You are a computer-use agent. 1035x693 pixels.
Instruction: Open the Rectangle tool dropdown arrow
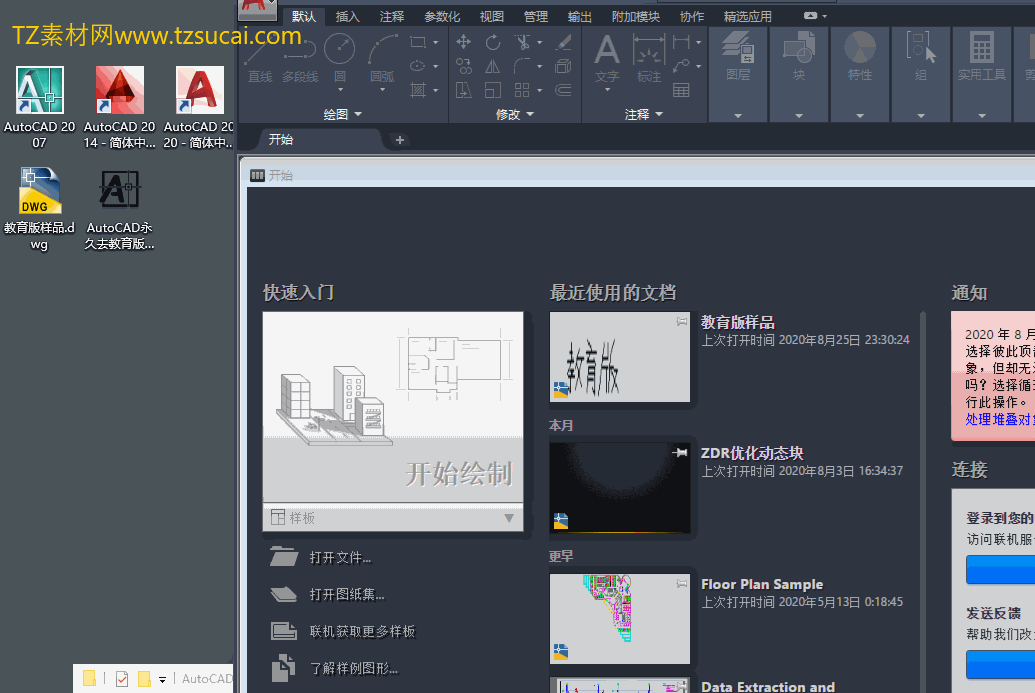tap(436, 42)
